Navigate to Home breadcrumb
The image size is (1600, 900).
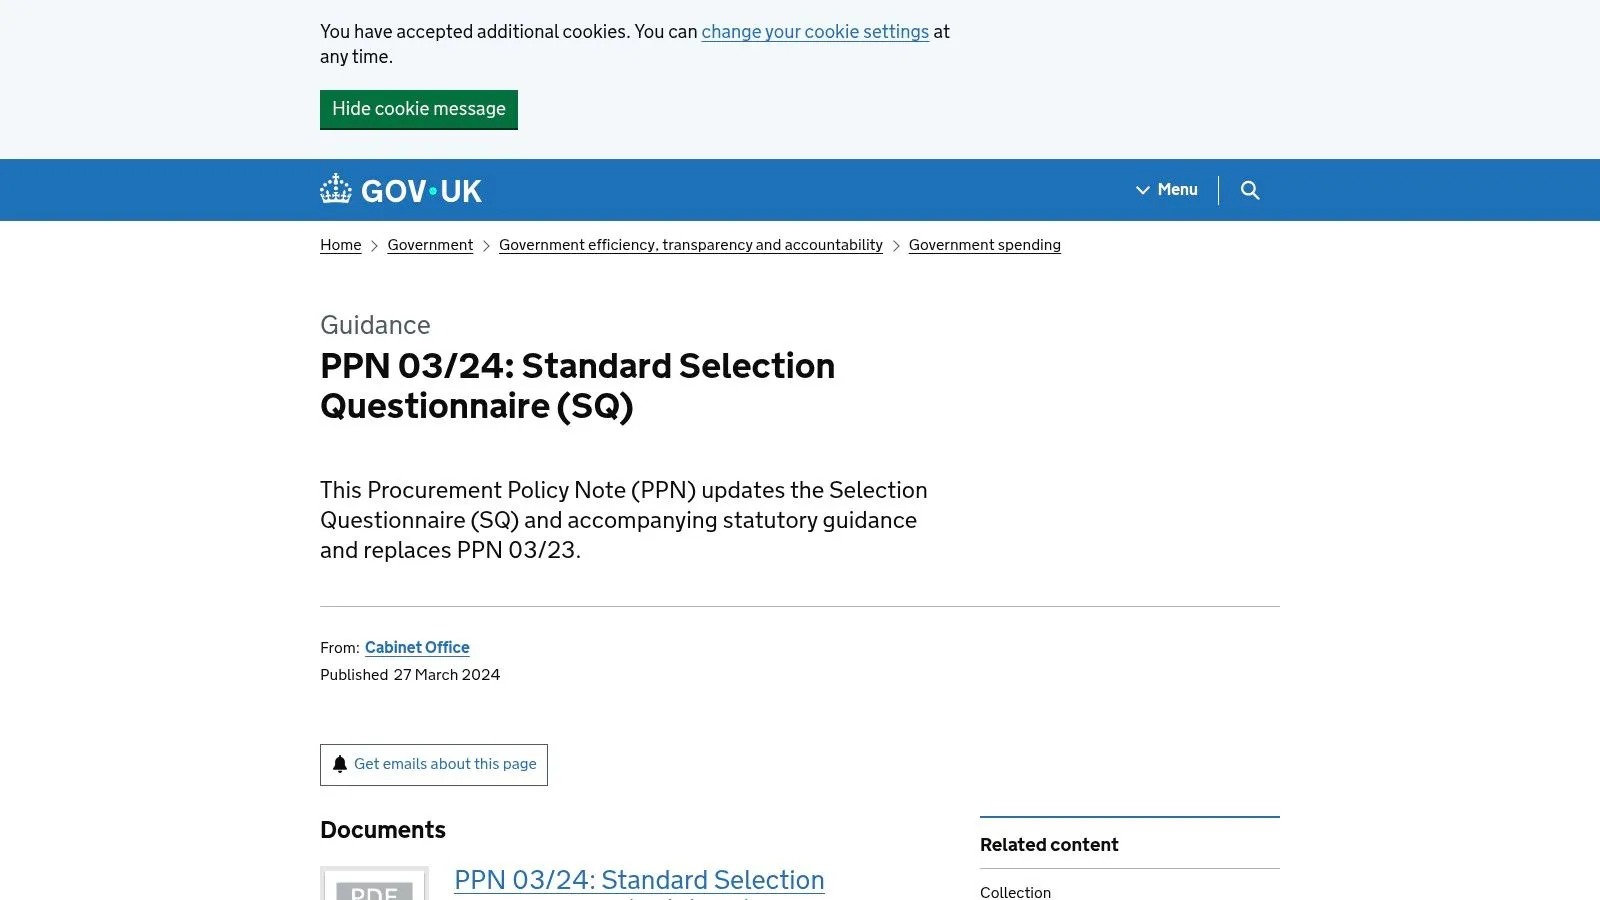(340, 244)
